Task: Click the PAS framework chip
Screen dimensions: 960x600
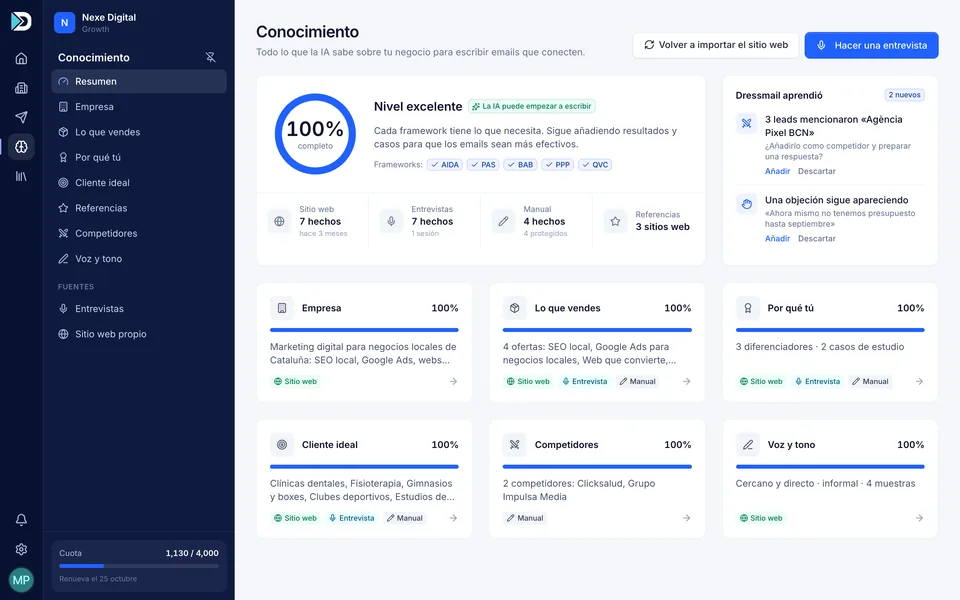Action: coord(483,165)
